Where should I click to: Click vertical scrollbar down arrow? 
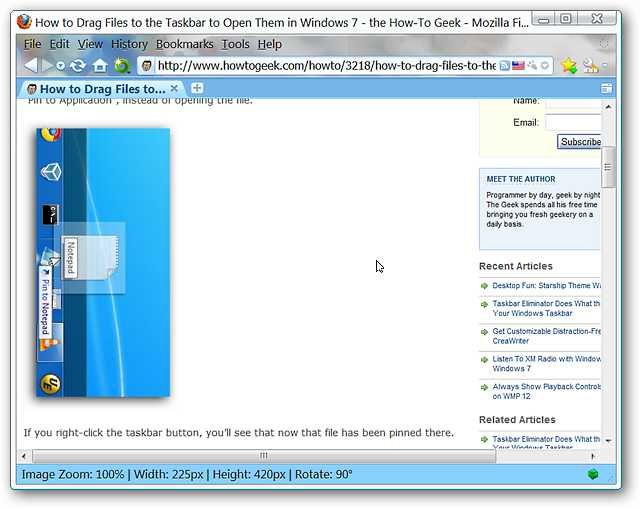608,441
